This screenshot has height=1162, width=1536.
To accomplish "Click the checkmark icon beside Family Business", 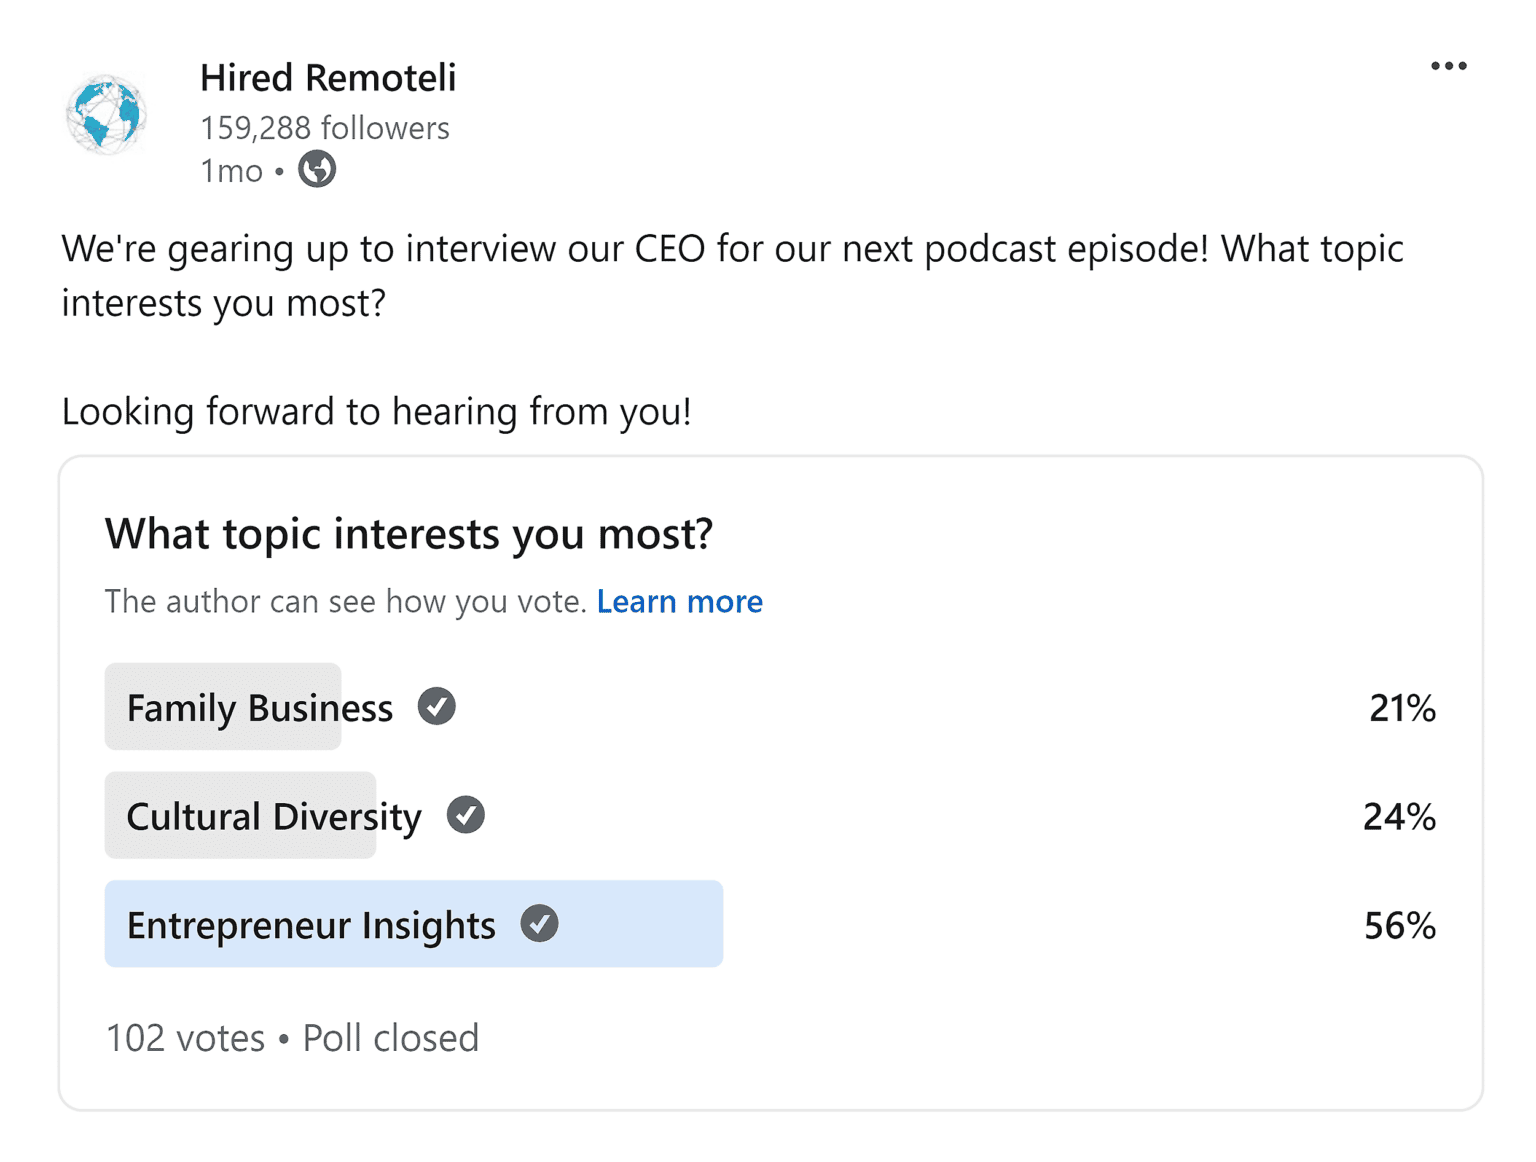I will (x=436, y=707).
